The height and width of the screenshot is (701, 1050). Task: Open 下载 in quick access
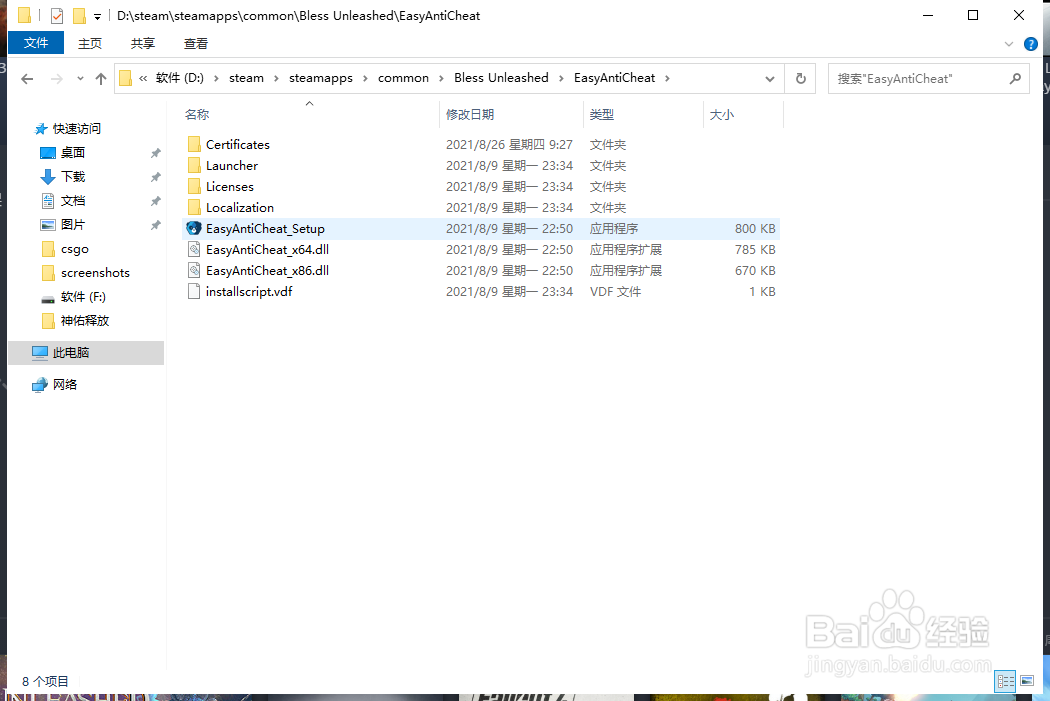[x=73, y=177]
